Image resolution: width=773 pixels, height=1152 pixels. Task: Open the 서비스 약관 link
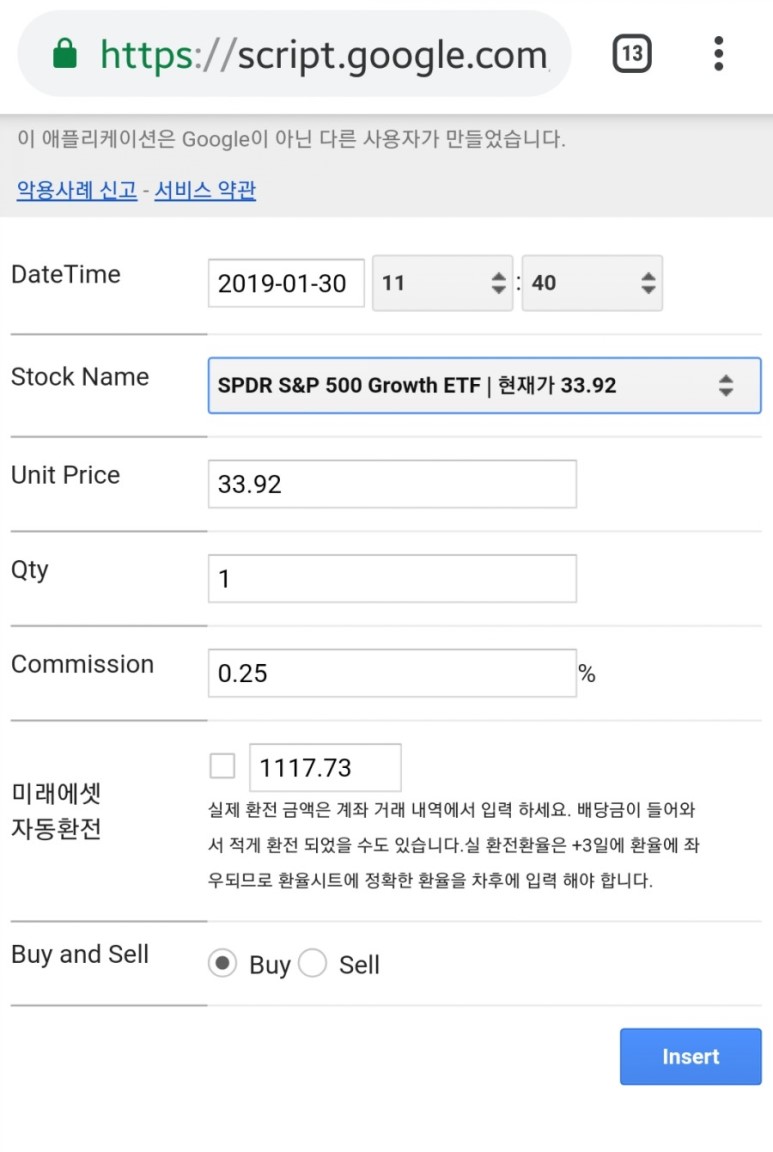[205, 190]
